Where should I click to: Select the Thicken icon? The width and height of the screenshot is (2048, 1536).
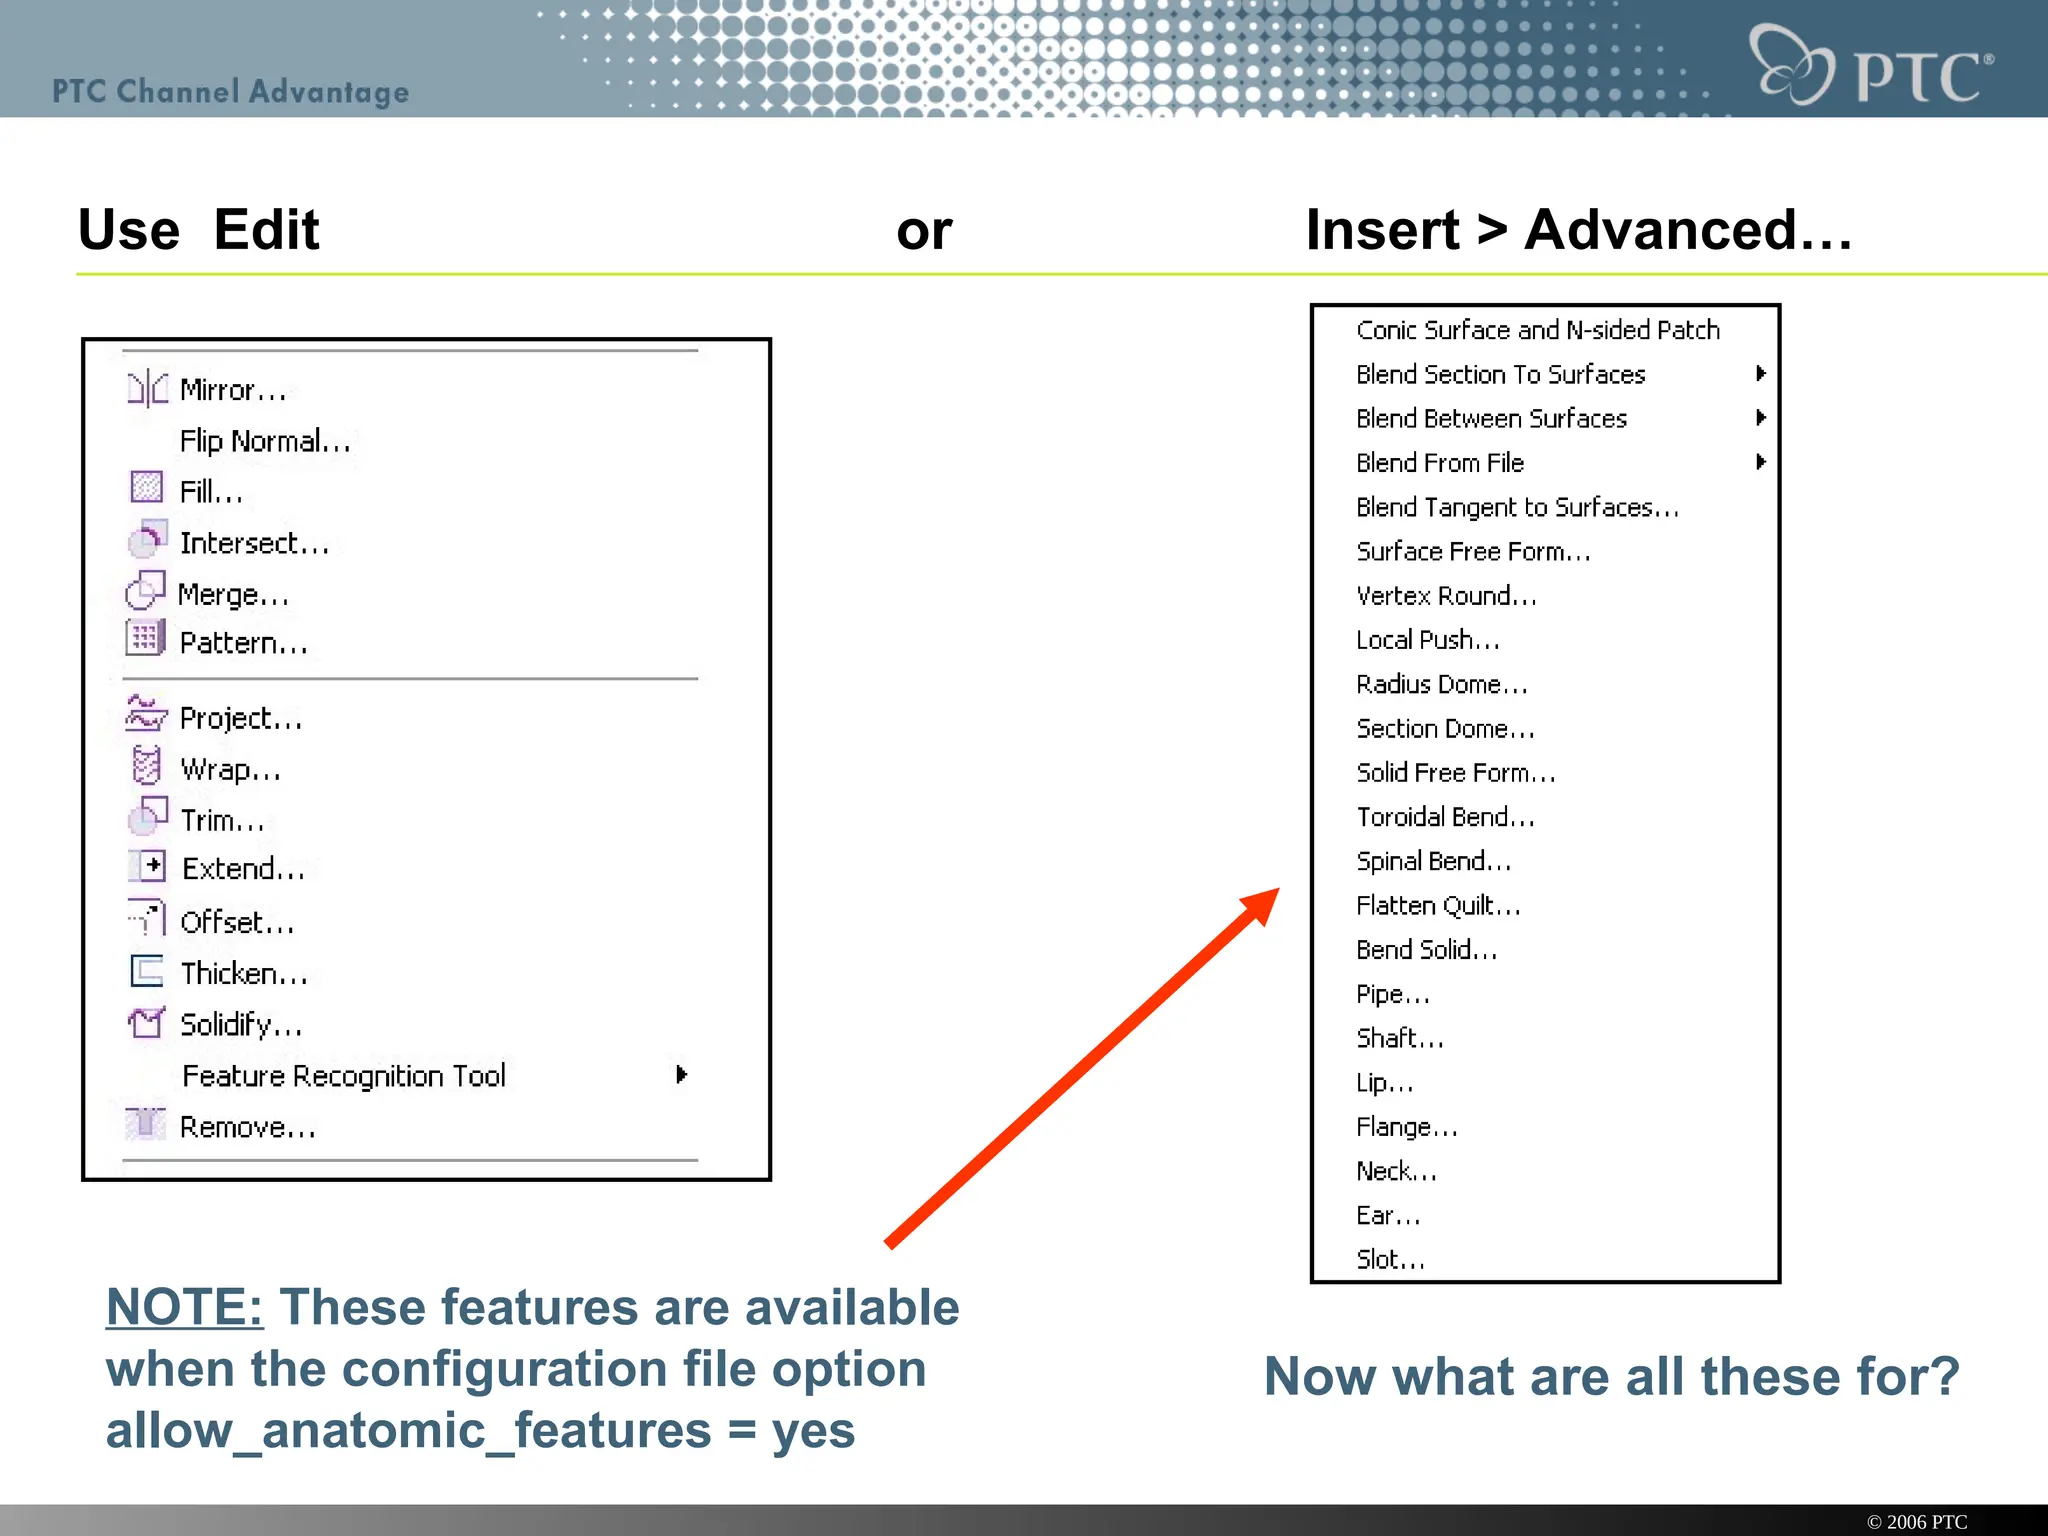(x=147, y=971)
